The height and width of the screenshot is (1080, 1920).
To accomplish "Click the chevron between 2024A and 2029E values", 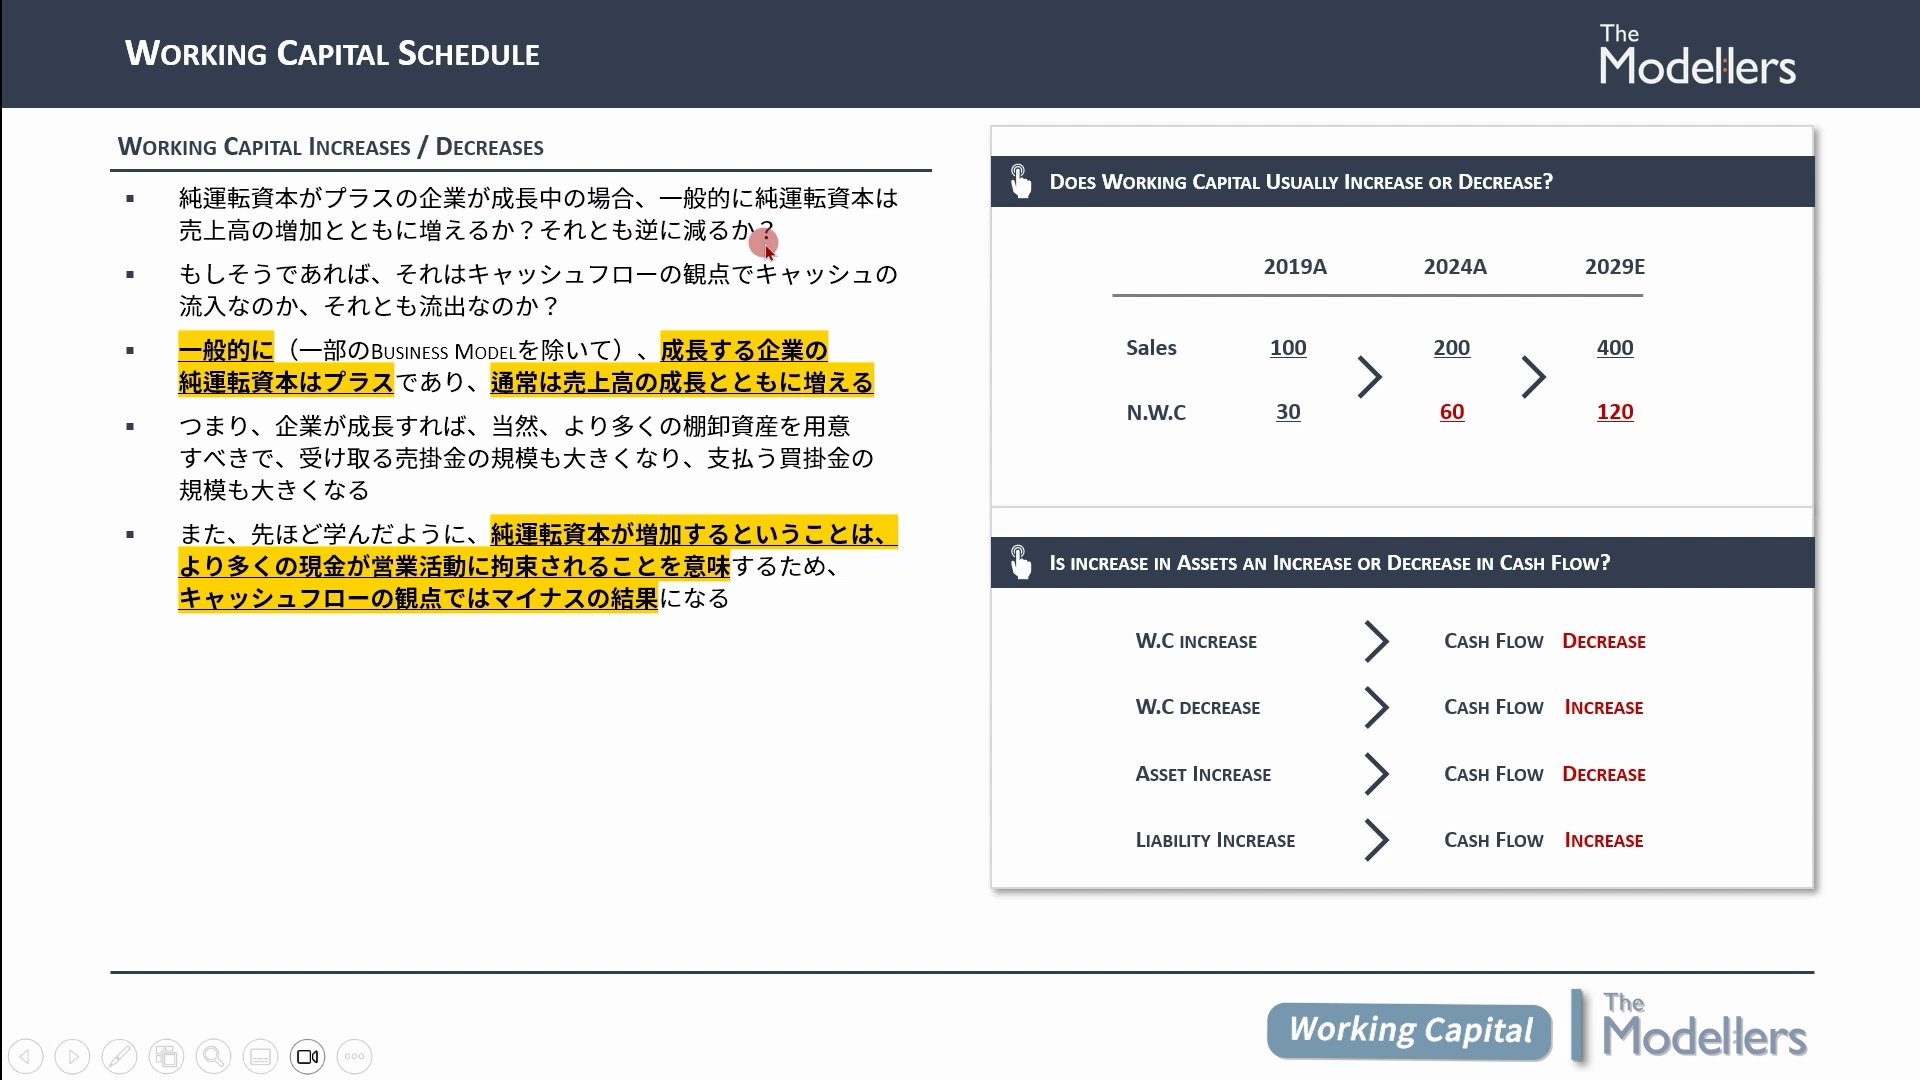I will pos(1533,377).
